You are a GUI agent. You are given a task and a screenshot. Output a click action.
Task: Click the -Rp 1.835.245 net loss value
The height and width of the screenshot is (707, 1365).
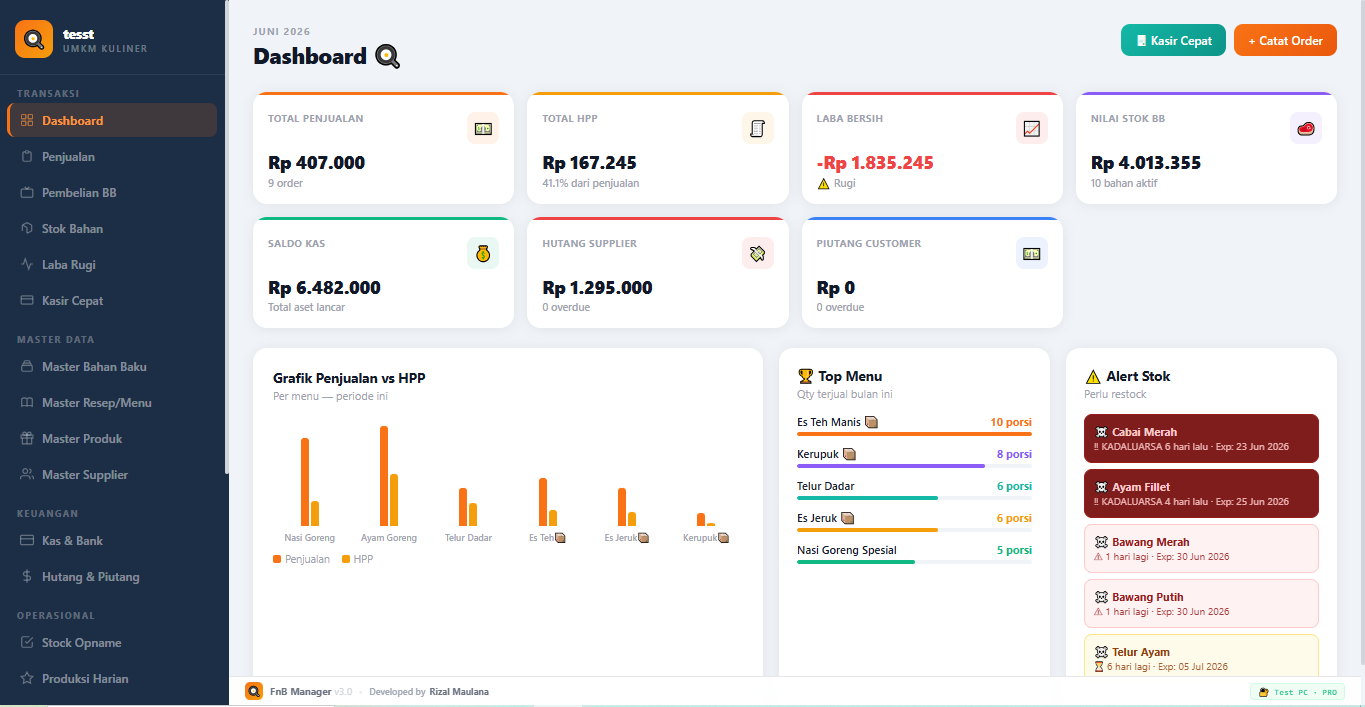pyautogui.click(x=875, y=163)
